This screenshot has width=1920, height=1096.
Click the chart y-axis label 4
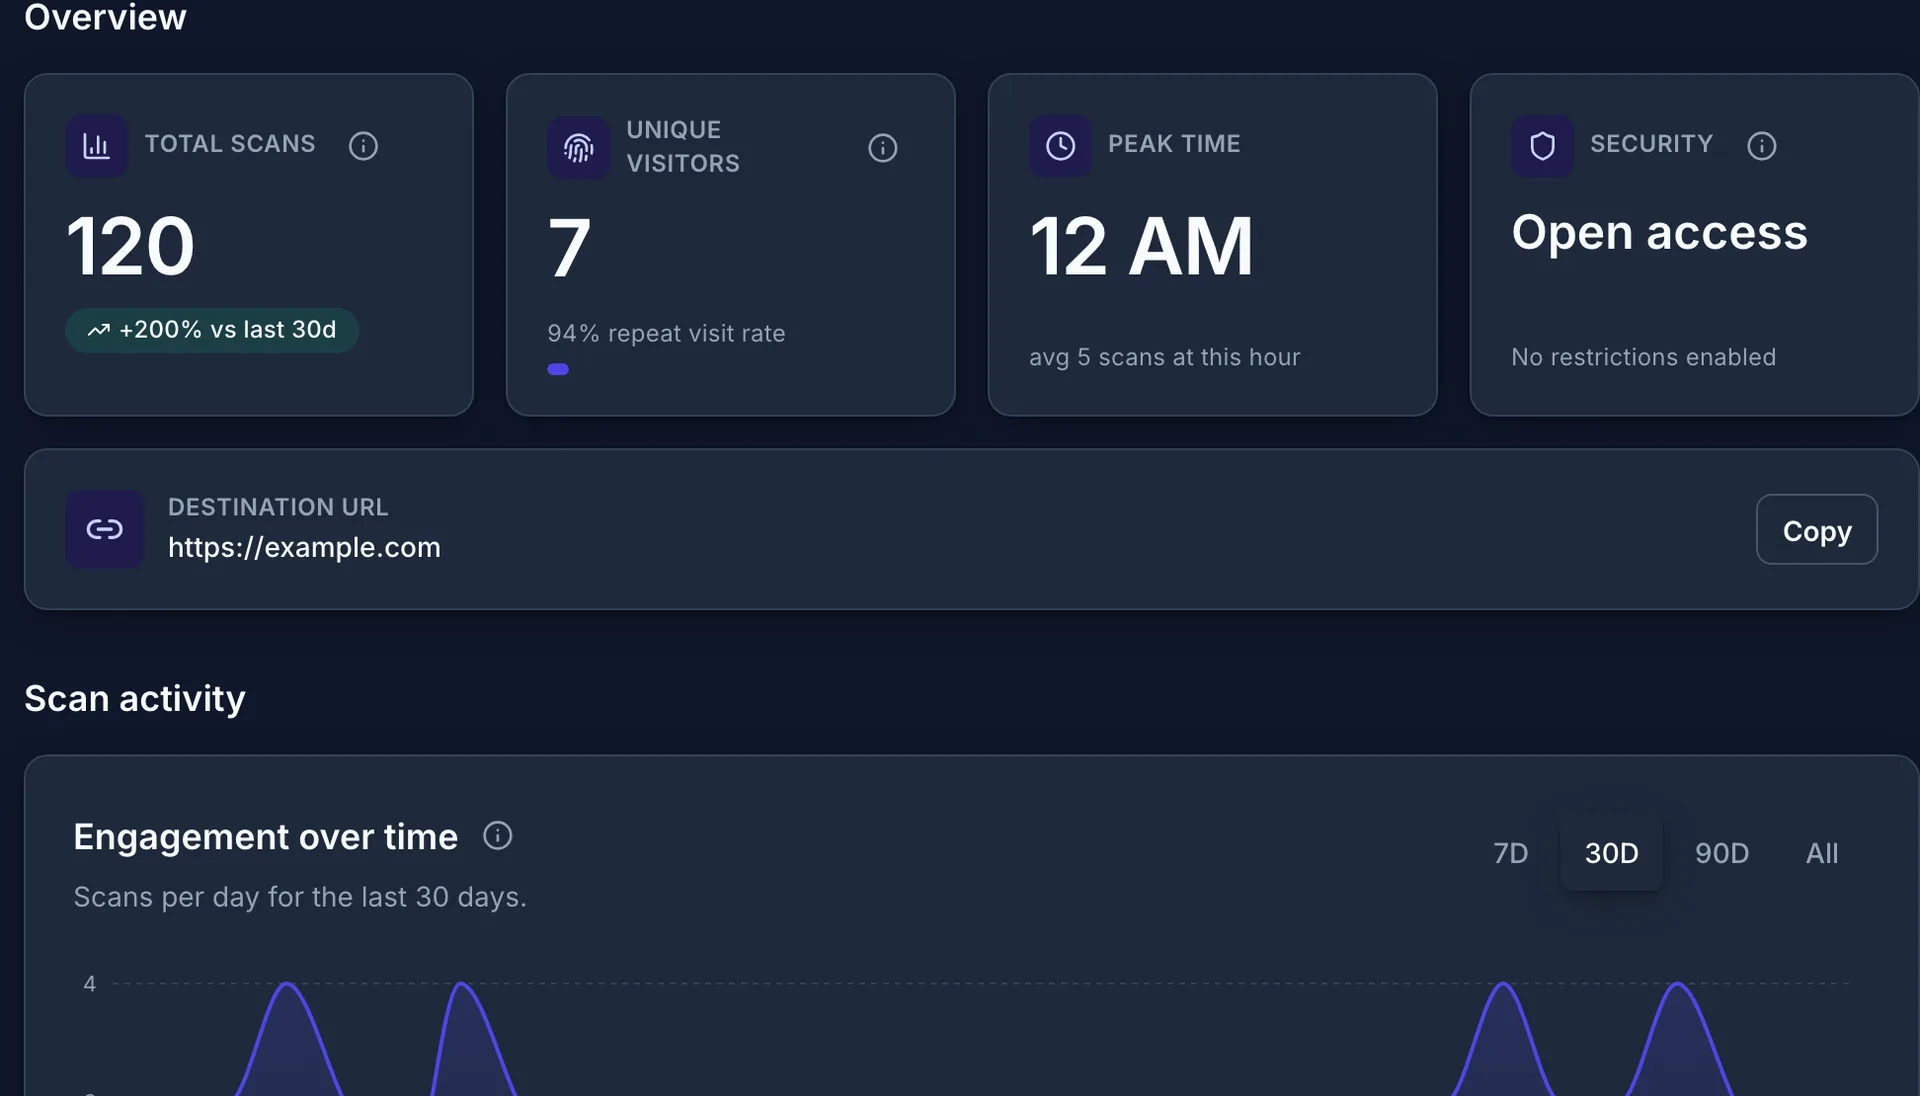click(90, 984)
